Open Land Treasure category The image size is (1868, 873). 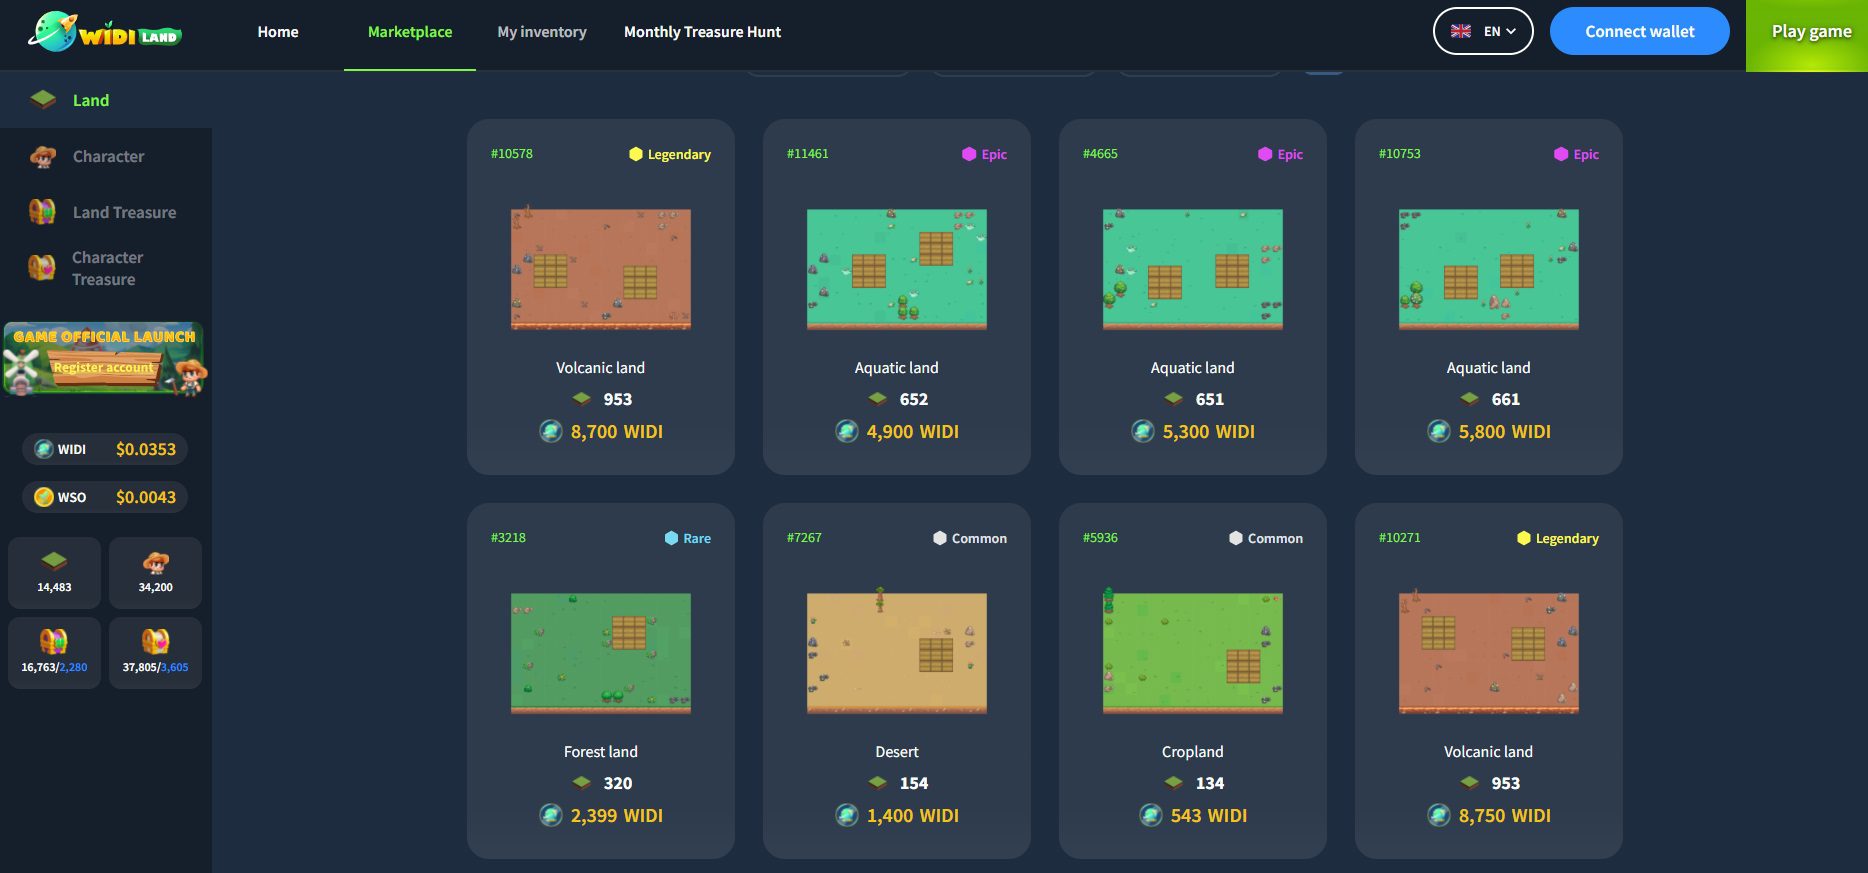(x=106, y=212)
